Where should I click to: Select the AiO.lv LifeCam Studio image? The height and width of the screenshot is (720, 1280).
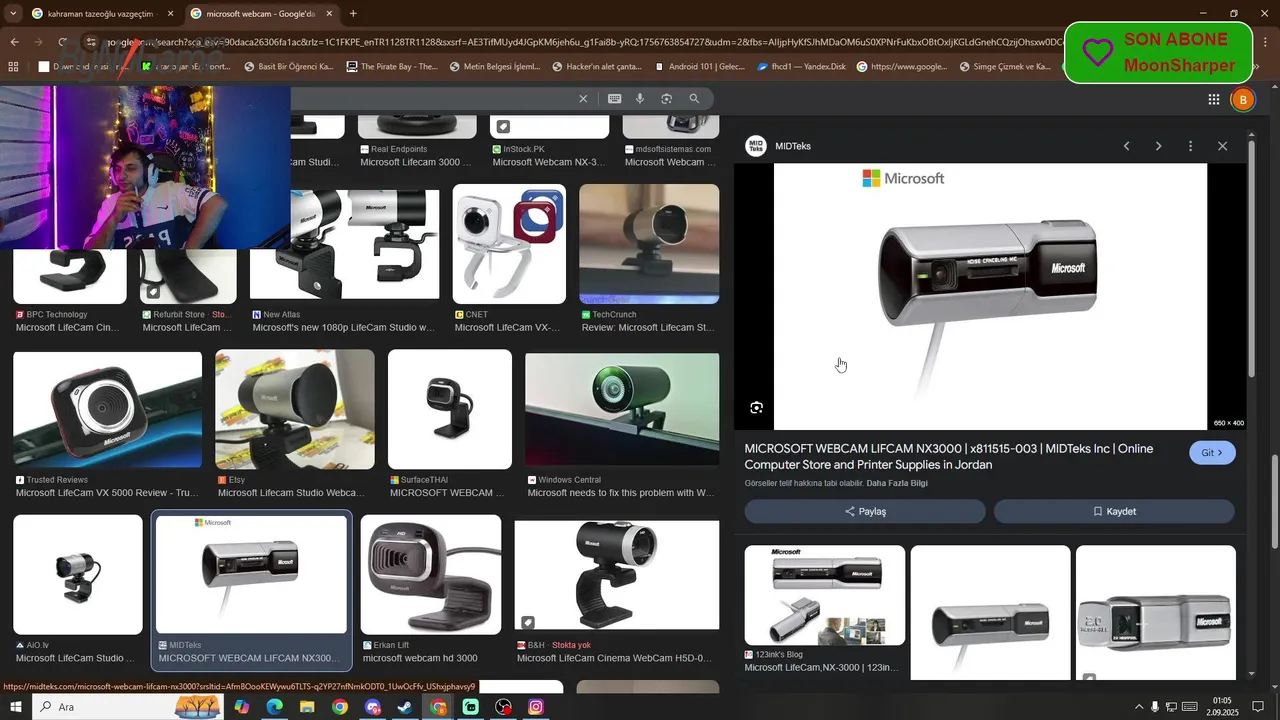pos(78,575)
